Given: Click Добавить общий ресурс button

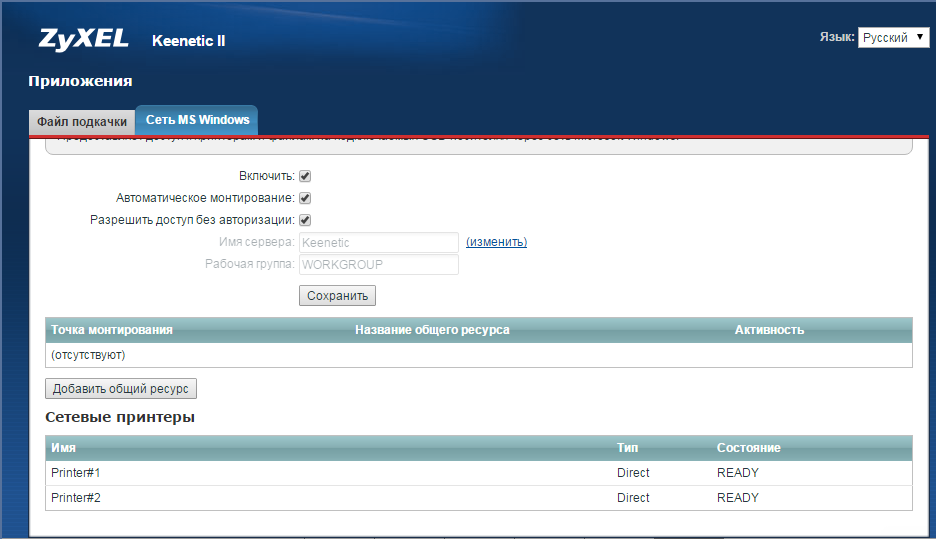Looking at the screenshot, I should [121, 389].
